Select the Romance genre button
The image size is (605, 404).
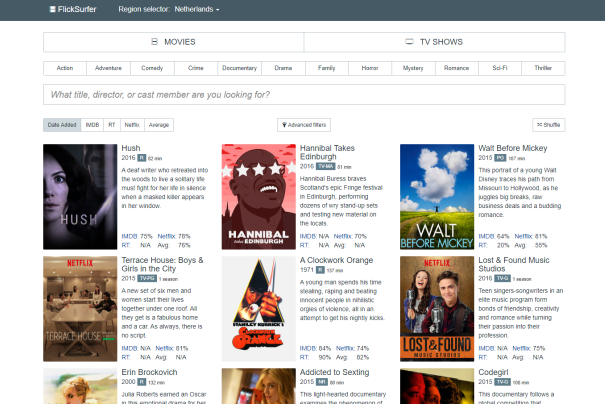click(456, 68)
